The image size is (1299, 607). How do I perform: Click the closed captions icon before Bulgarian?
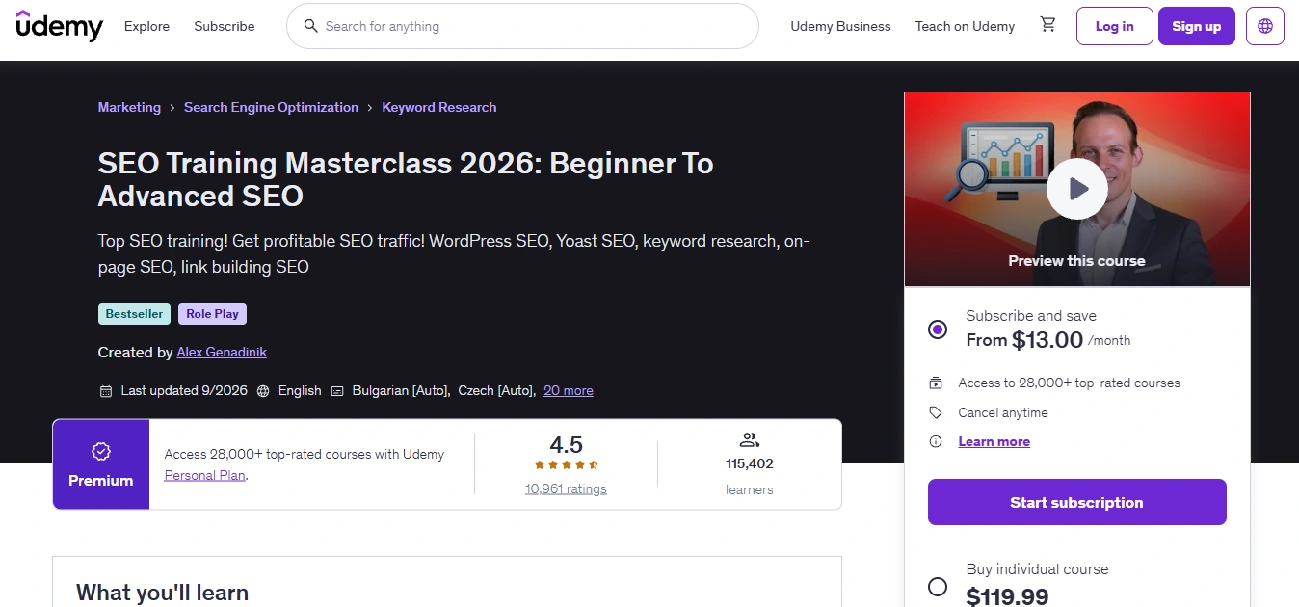(x=337, y=391)
